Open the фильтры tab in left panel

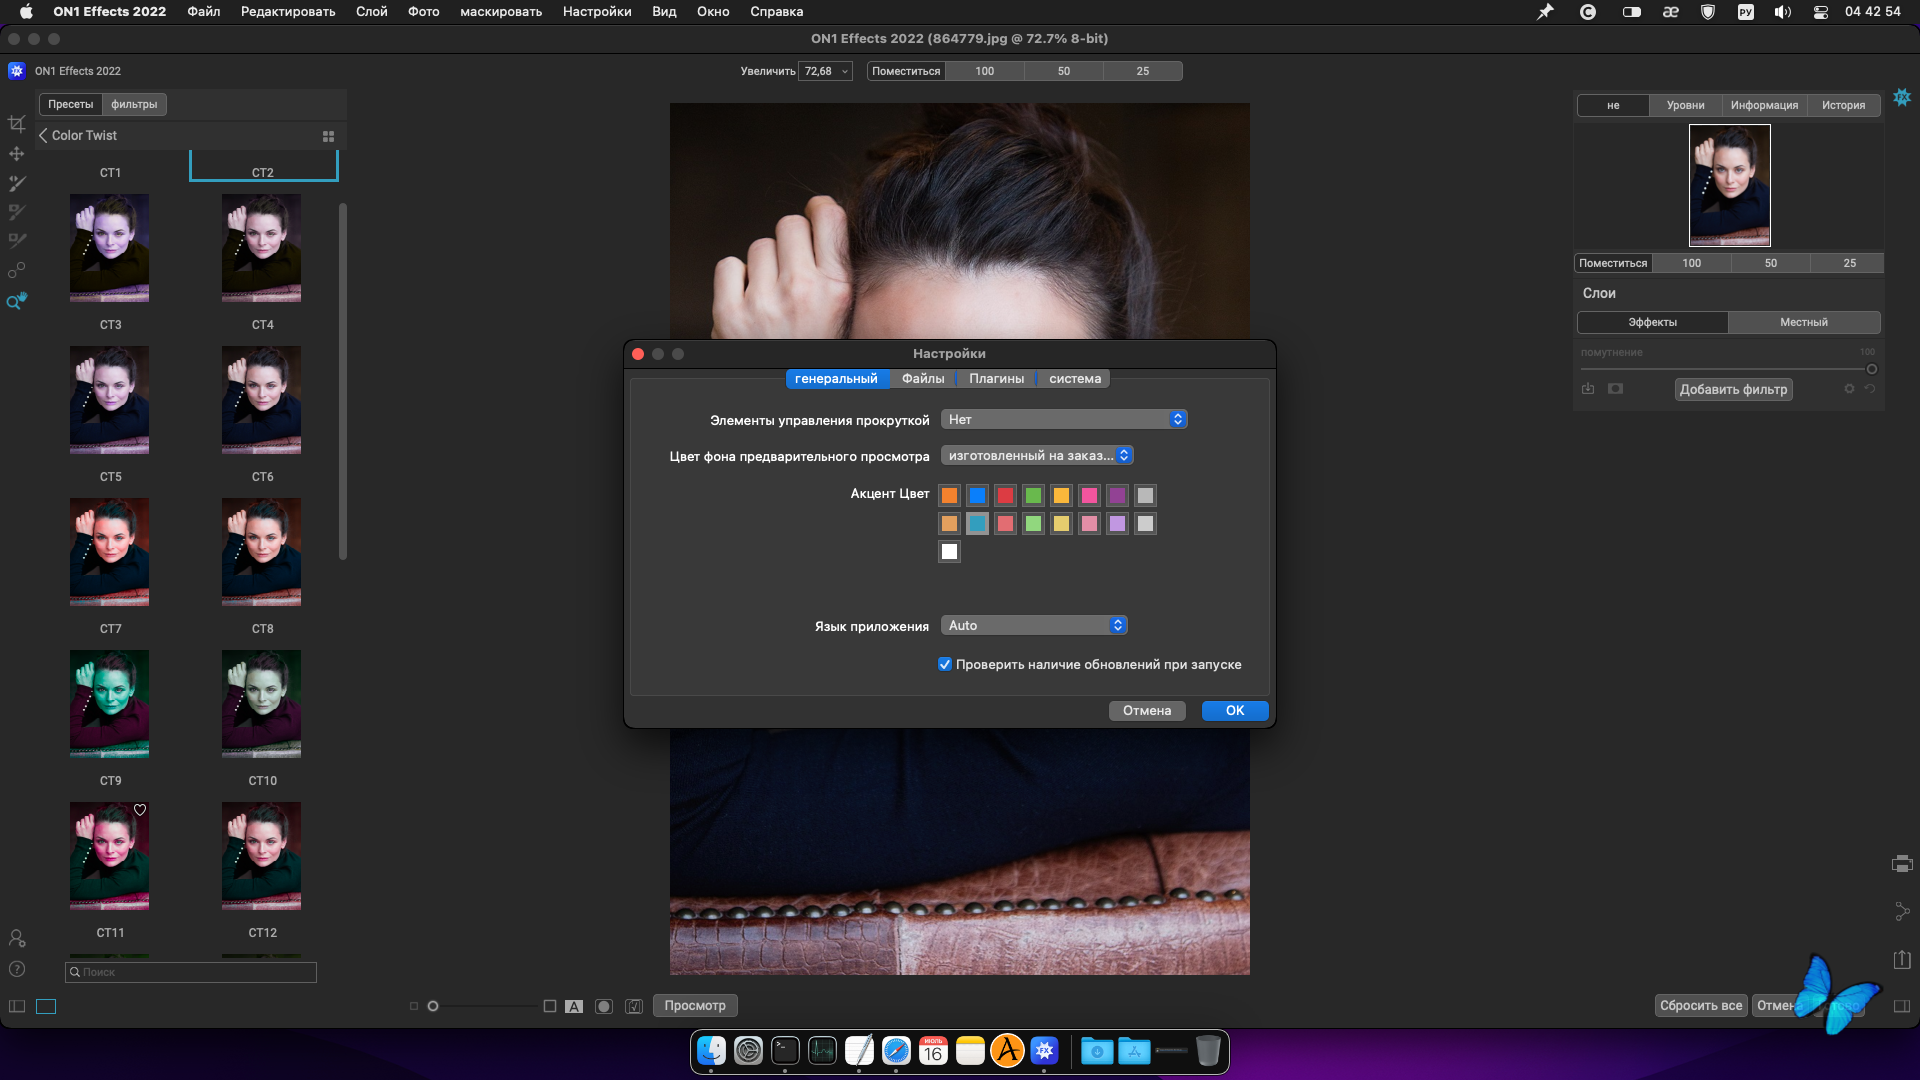(134, 105)
